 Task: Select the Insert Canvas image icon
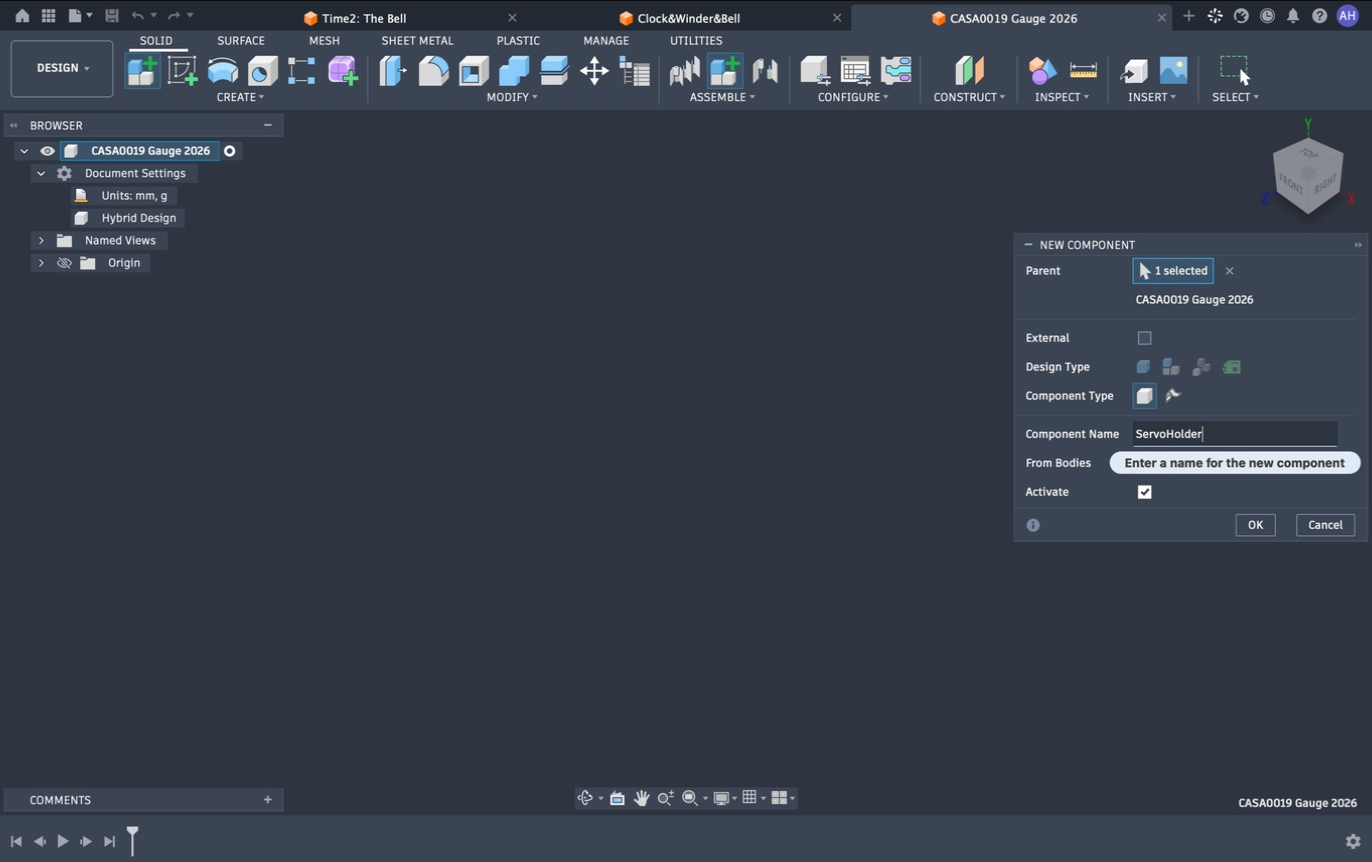[x=1173, y=70]
